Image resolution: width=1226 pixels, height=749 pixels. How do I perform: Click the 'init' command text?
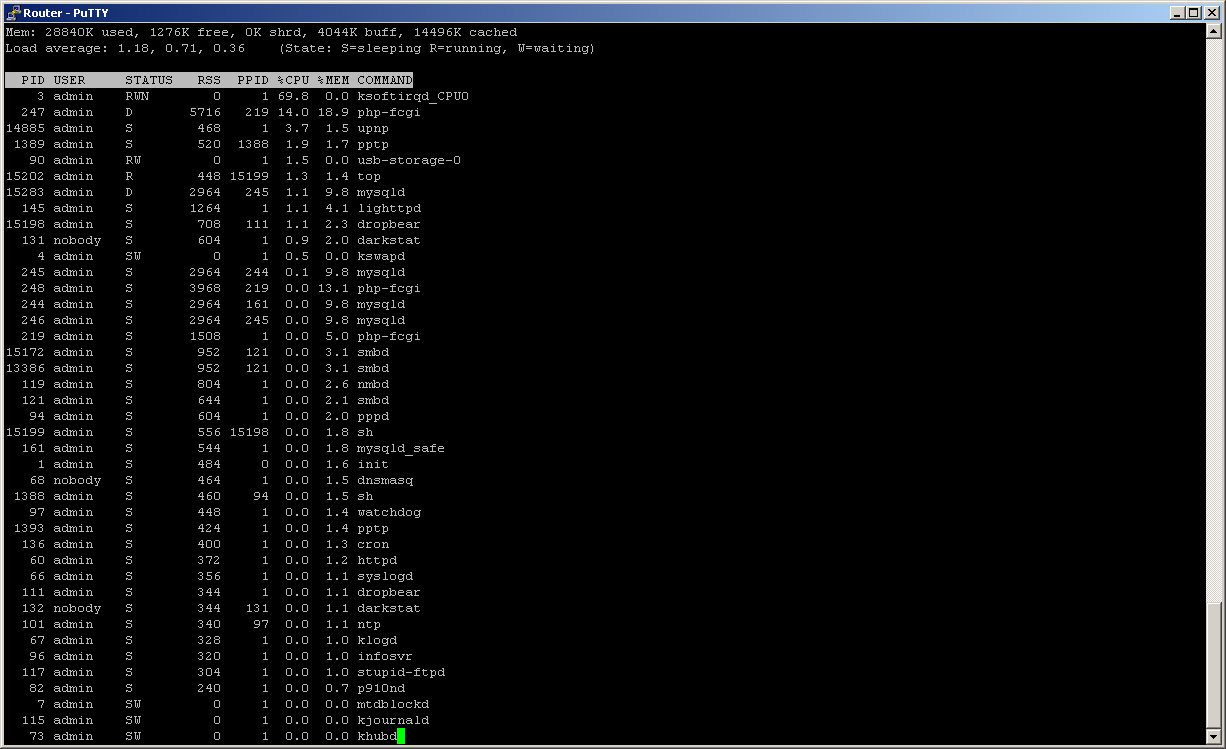[373, 464]
